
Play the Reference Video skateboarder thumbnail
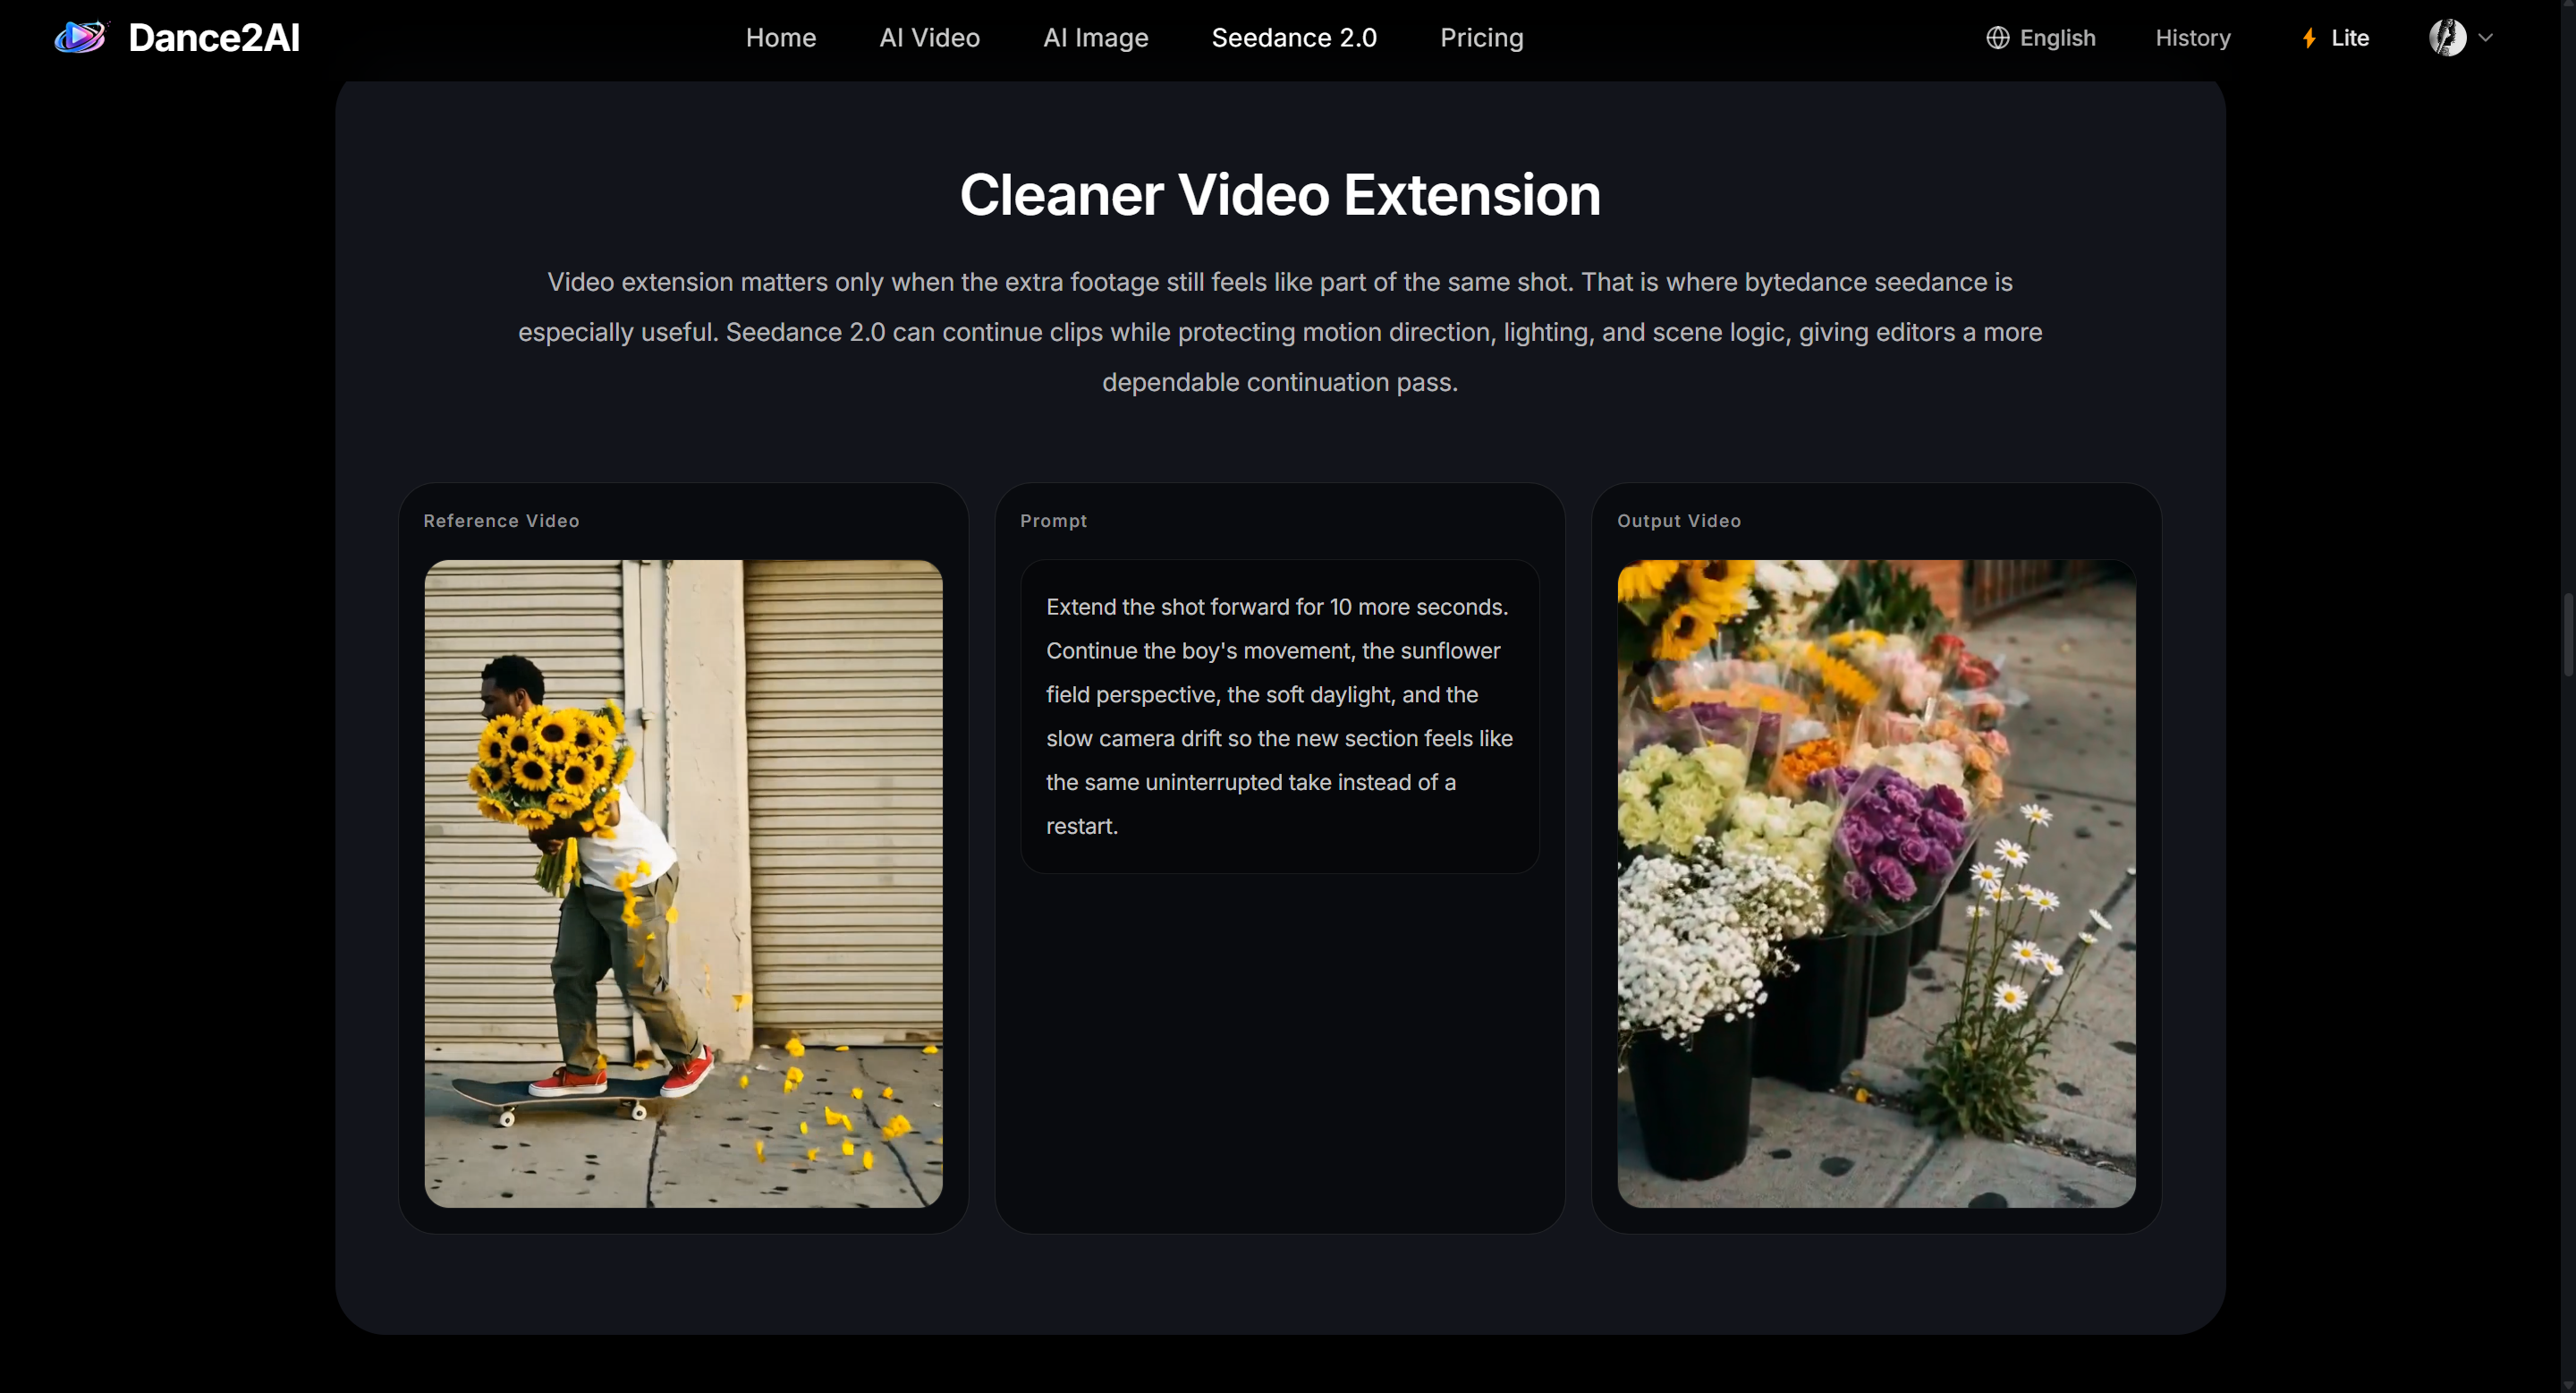683,883
